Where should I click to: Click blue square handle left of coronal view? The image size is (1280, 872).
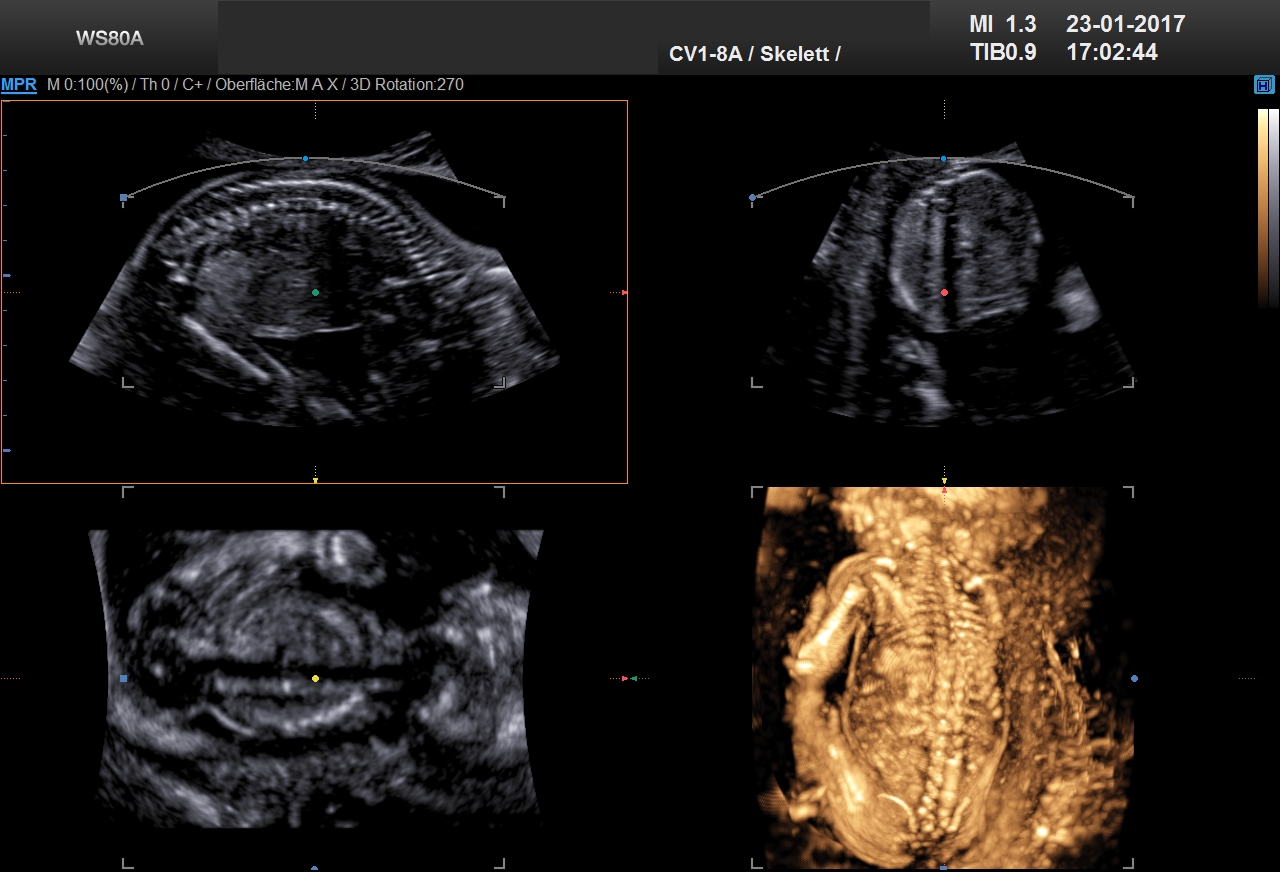coord(124,678)
